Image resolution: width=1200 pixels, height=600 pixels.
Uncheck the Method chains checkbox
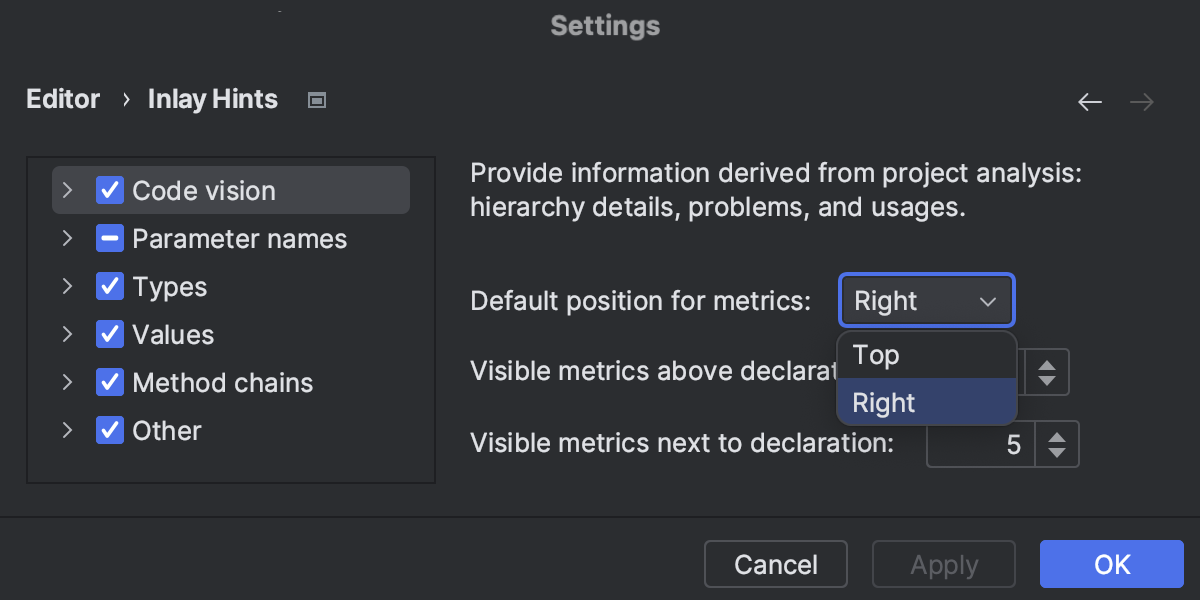tap(110, 382)
